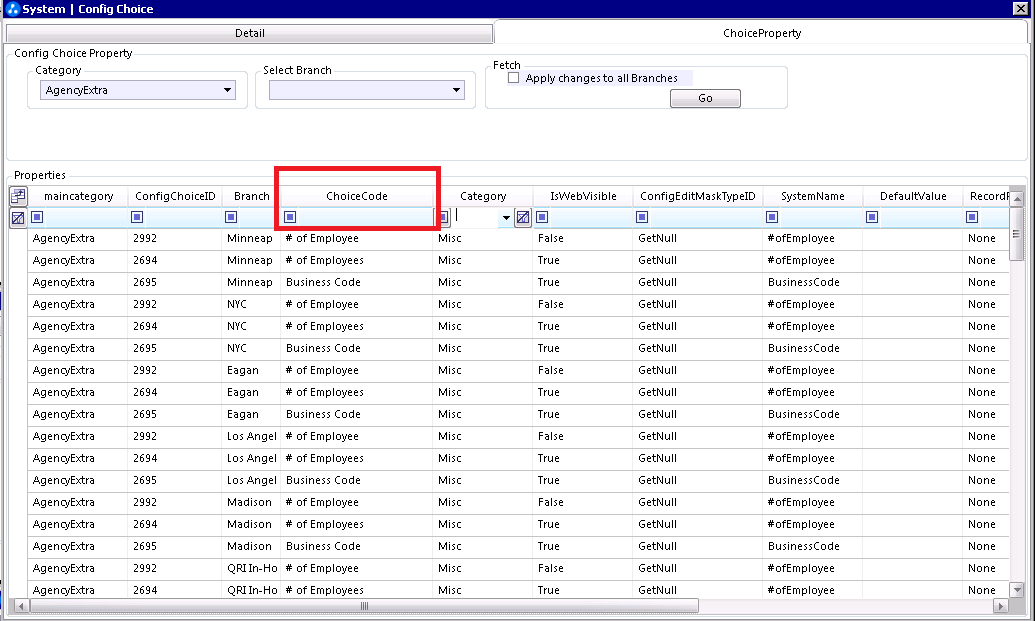Select the ChoiceProperty tab
This screenshot has height=621, width=1035.
coord(762,33)
